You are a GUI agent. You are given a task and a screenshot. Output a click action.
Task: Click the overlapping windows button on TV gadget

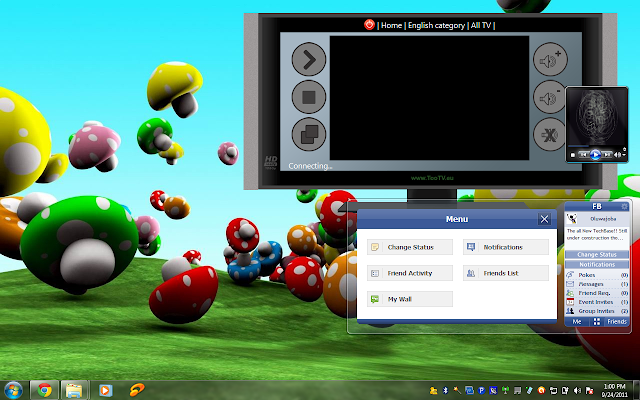click(x=309, y=134)
